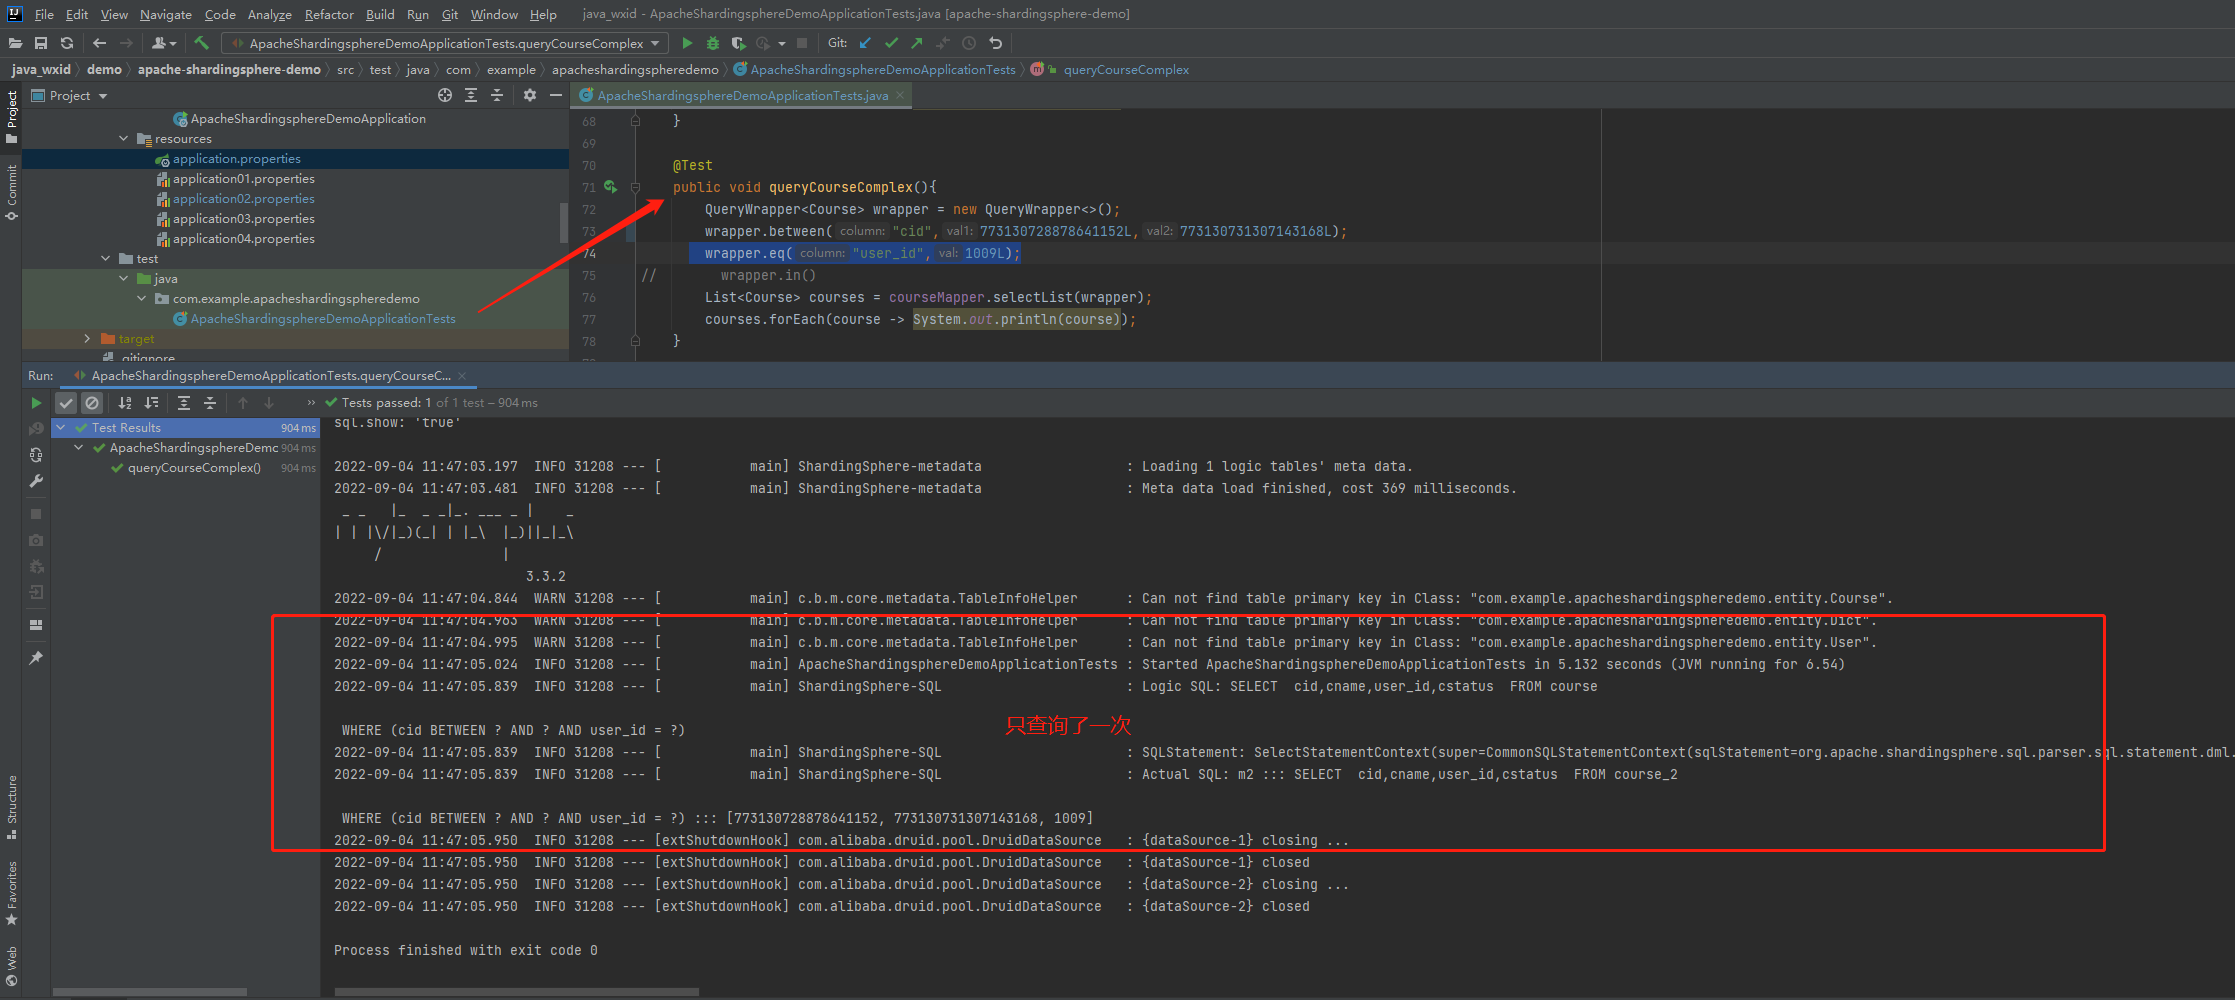Click the console horizontal scrollbar
This screenshot has height=1000, width=2235.
pyautogui.click(x=516, y=992)
